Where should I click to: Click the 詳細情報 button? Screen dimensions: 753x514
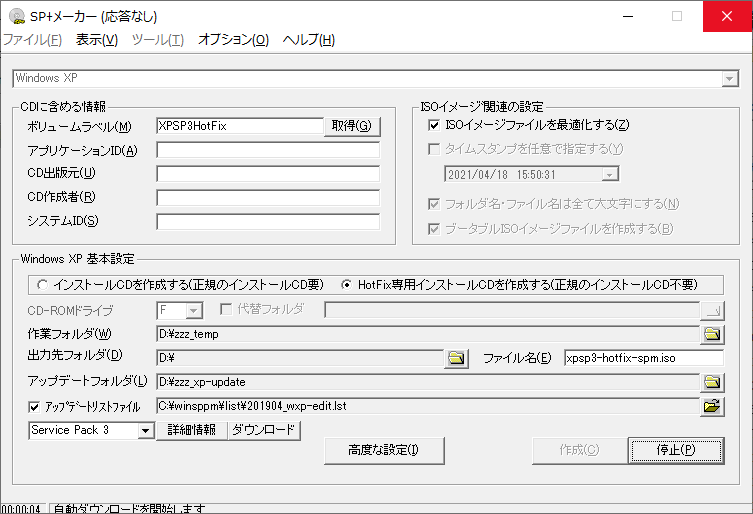click(x=192, y=430)
